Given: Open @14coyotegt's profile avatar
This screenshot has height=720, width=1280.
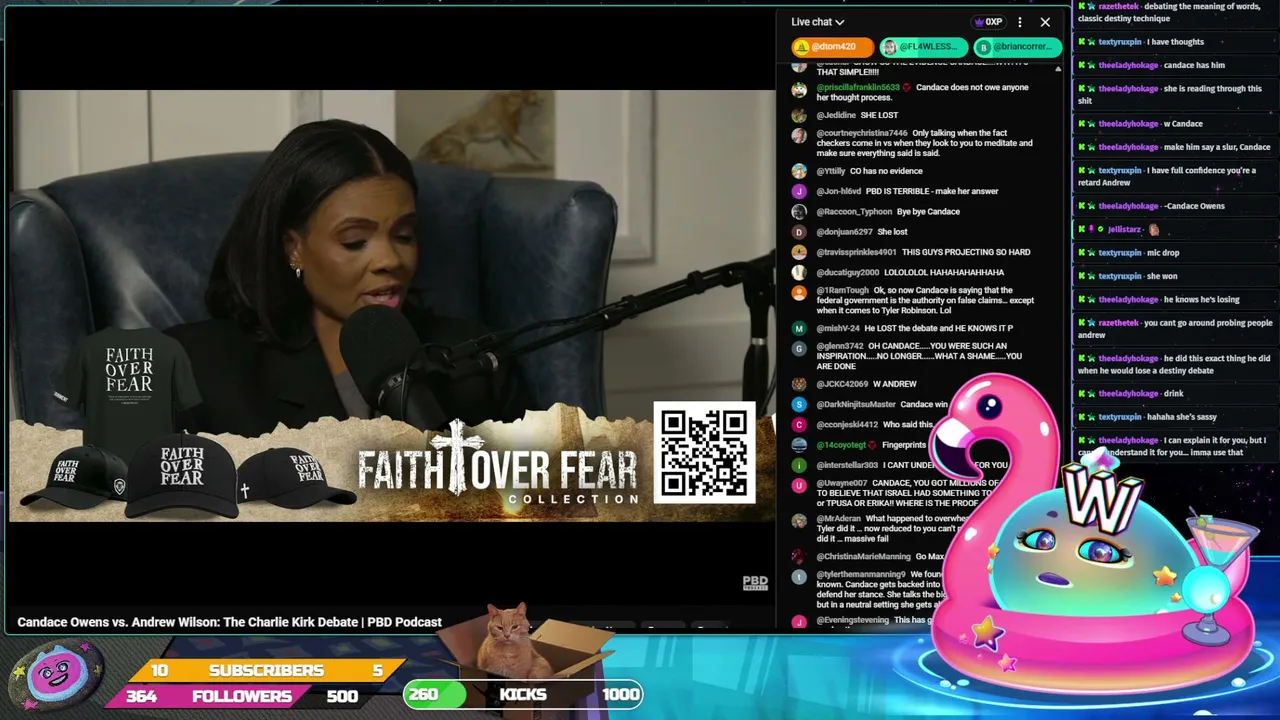Looking at the screenshot, I should 799,446.
